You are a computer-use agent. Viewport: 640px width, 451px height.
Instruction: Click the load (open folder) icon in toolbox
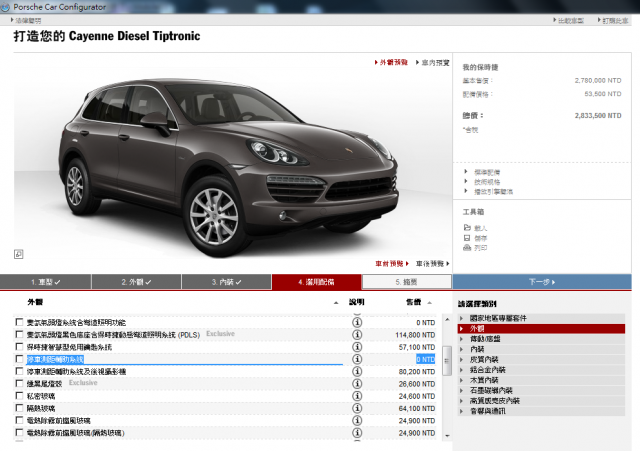[x=467, y=227]
